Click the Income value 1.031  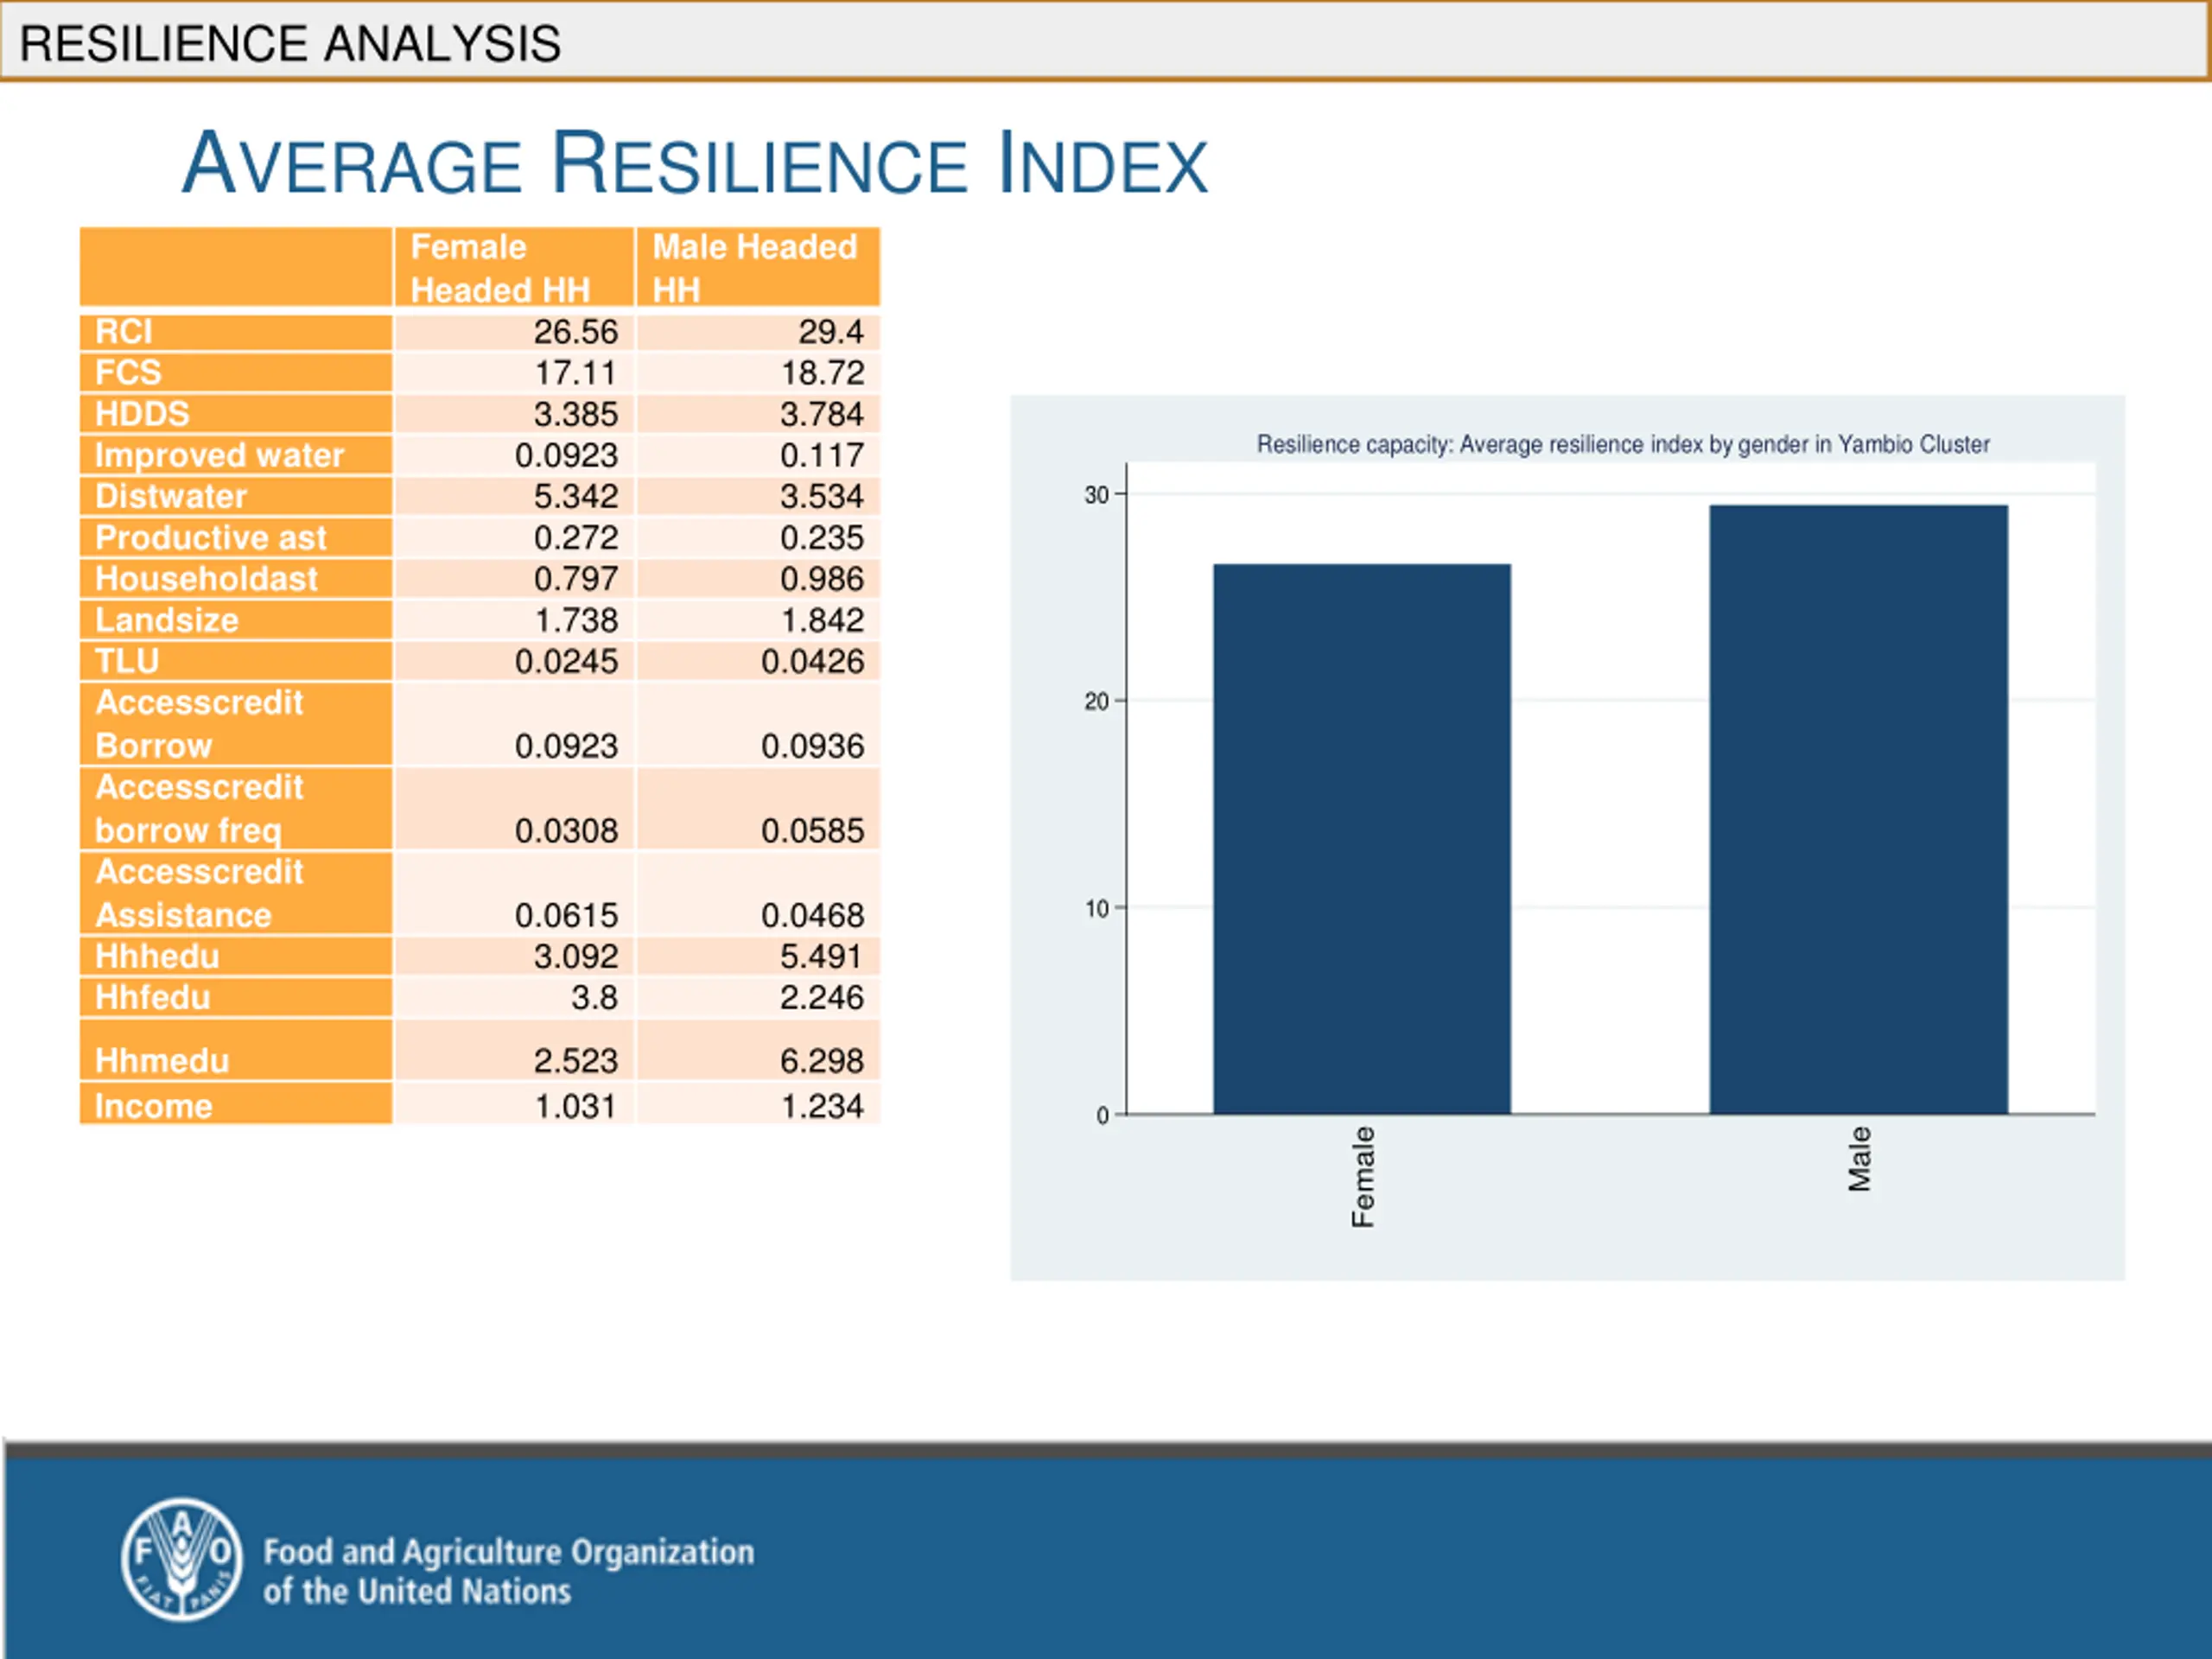[575, 1106]
